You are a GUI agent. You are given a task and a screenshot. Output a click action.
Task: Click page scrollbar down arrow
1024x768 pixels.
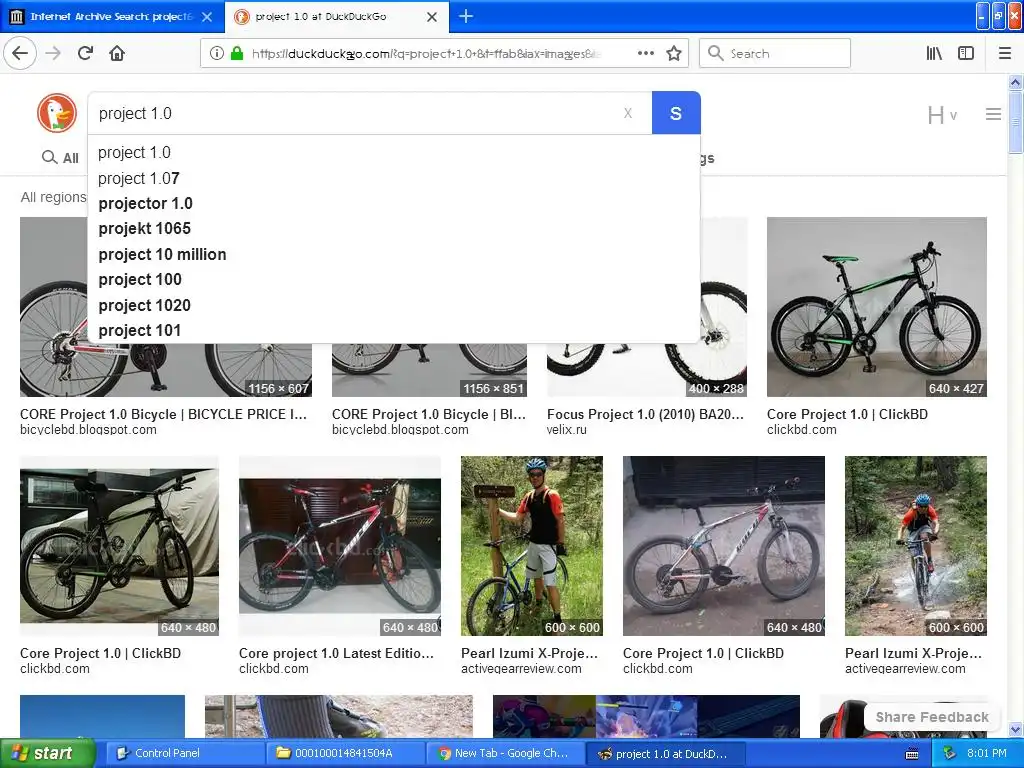click(1016, 729)
